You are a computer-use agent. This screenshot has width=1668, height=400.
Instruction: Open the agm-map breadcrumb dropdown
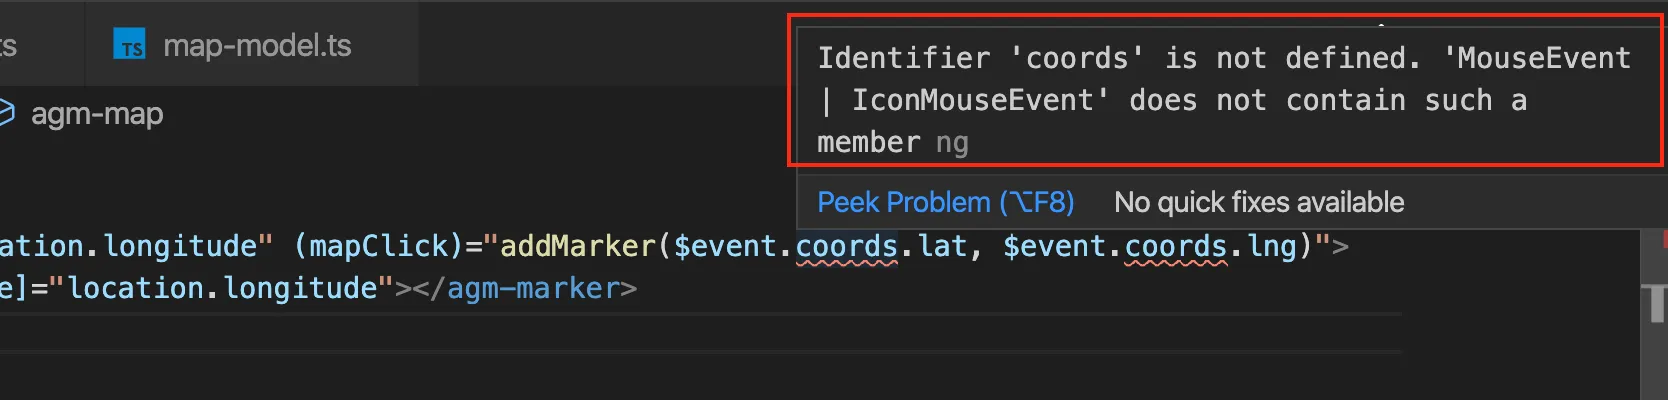96,114
